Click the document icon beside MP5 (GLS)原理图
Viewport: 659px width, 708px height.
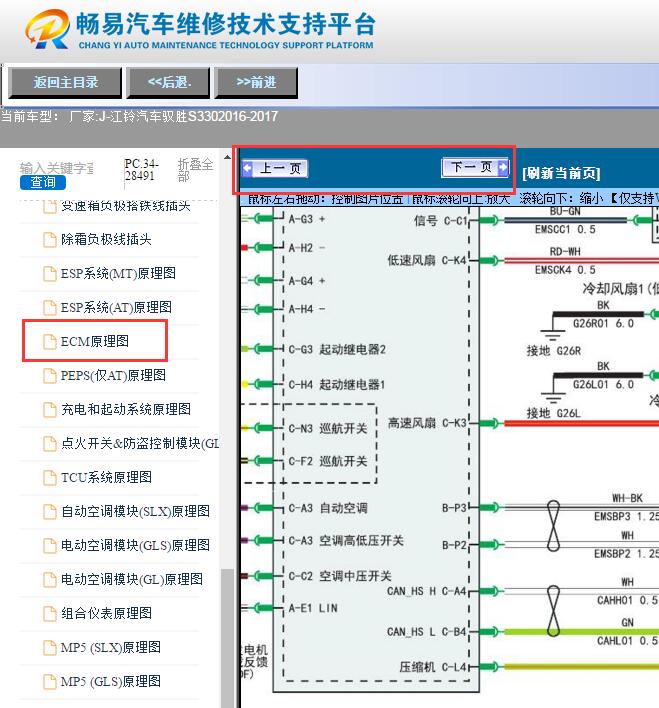(x=50, y=682)
